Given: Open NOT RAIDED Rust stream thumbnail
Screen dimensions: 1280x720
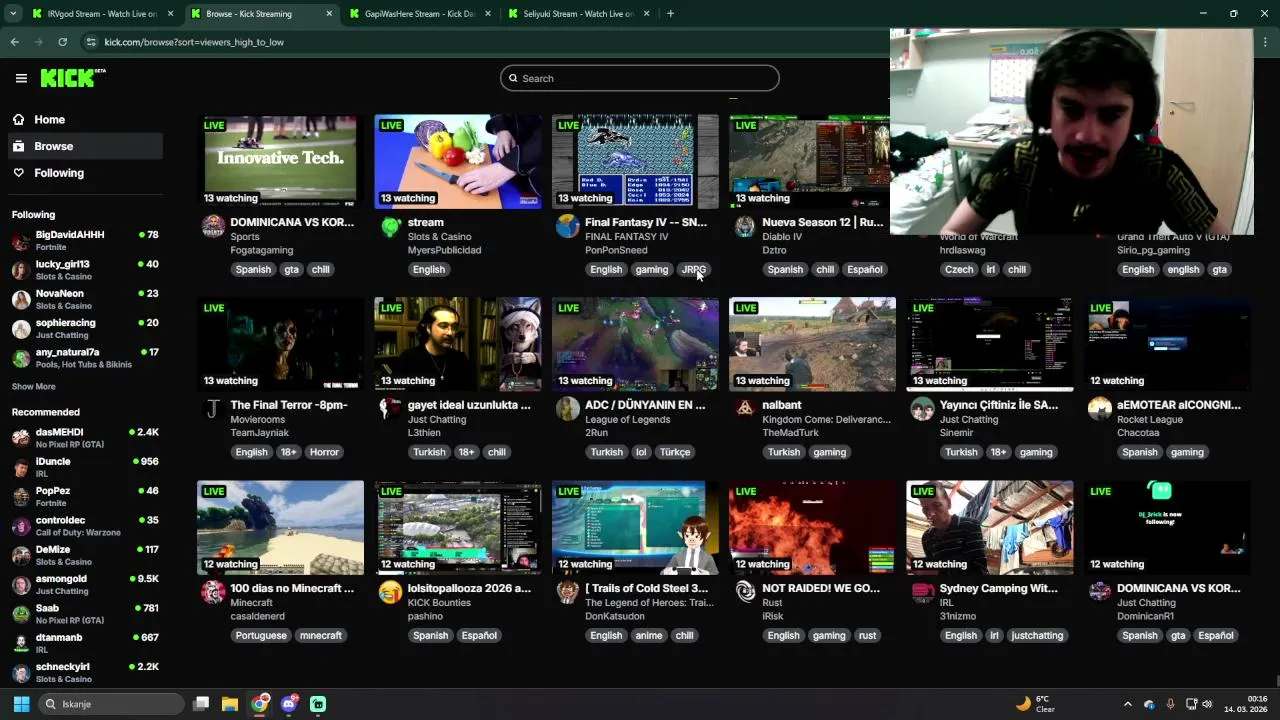Looking at the screenshot, I should (812, 528).
